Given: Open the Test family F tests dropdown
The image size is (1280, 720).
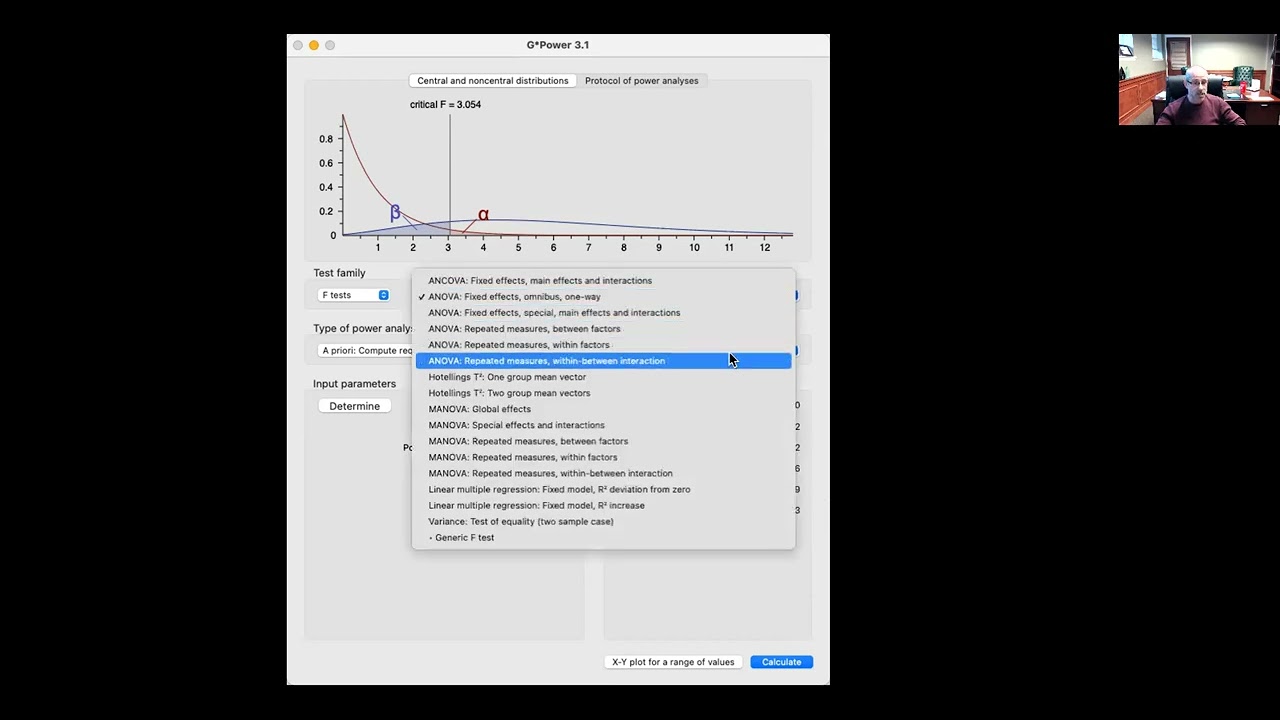Looking at the screenshot, I should pyautogui.click(x=354, y=295).
